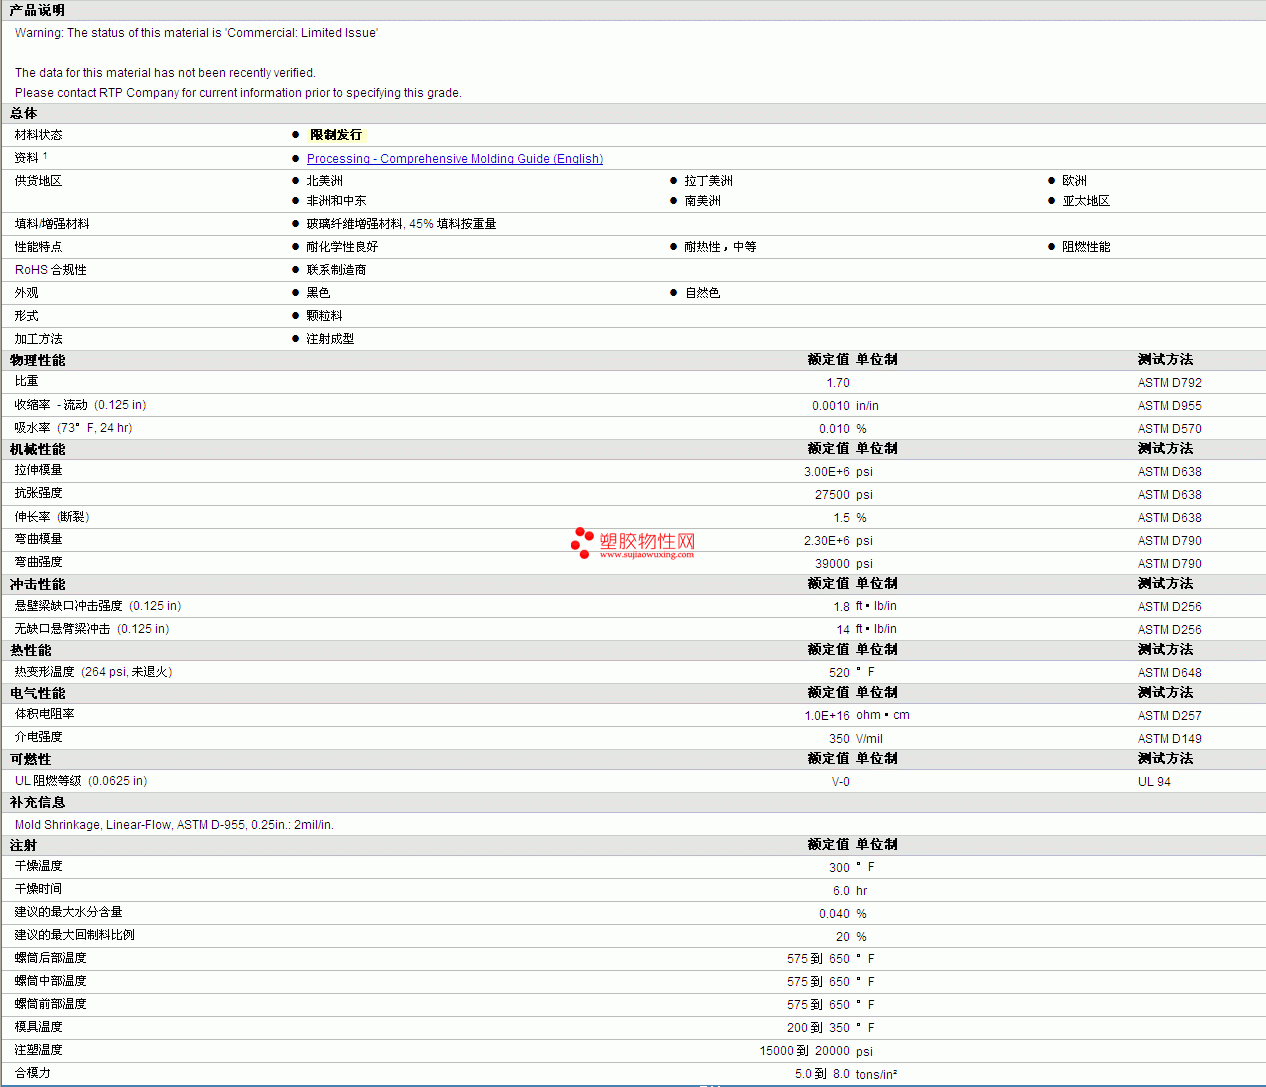Open Processing - Comprehensive Molding Guide link
Viewport: 1266px width, 1087px height.
pyautogui.click(x=455, y=159)
